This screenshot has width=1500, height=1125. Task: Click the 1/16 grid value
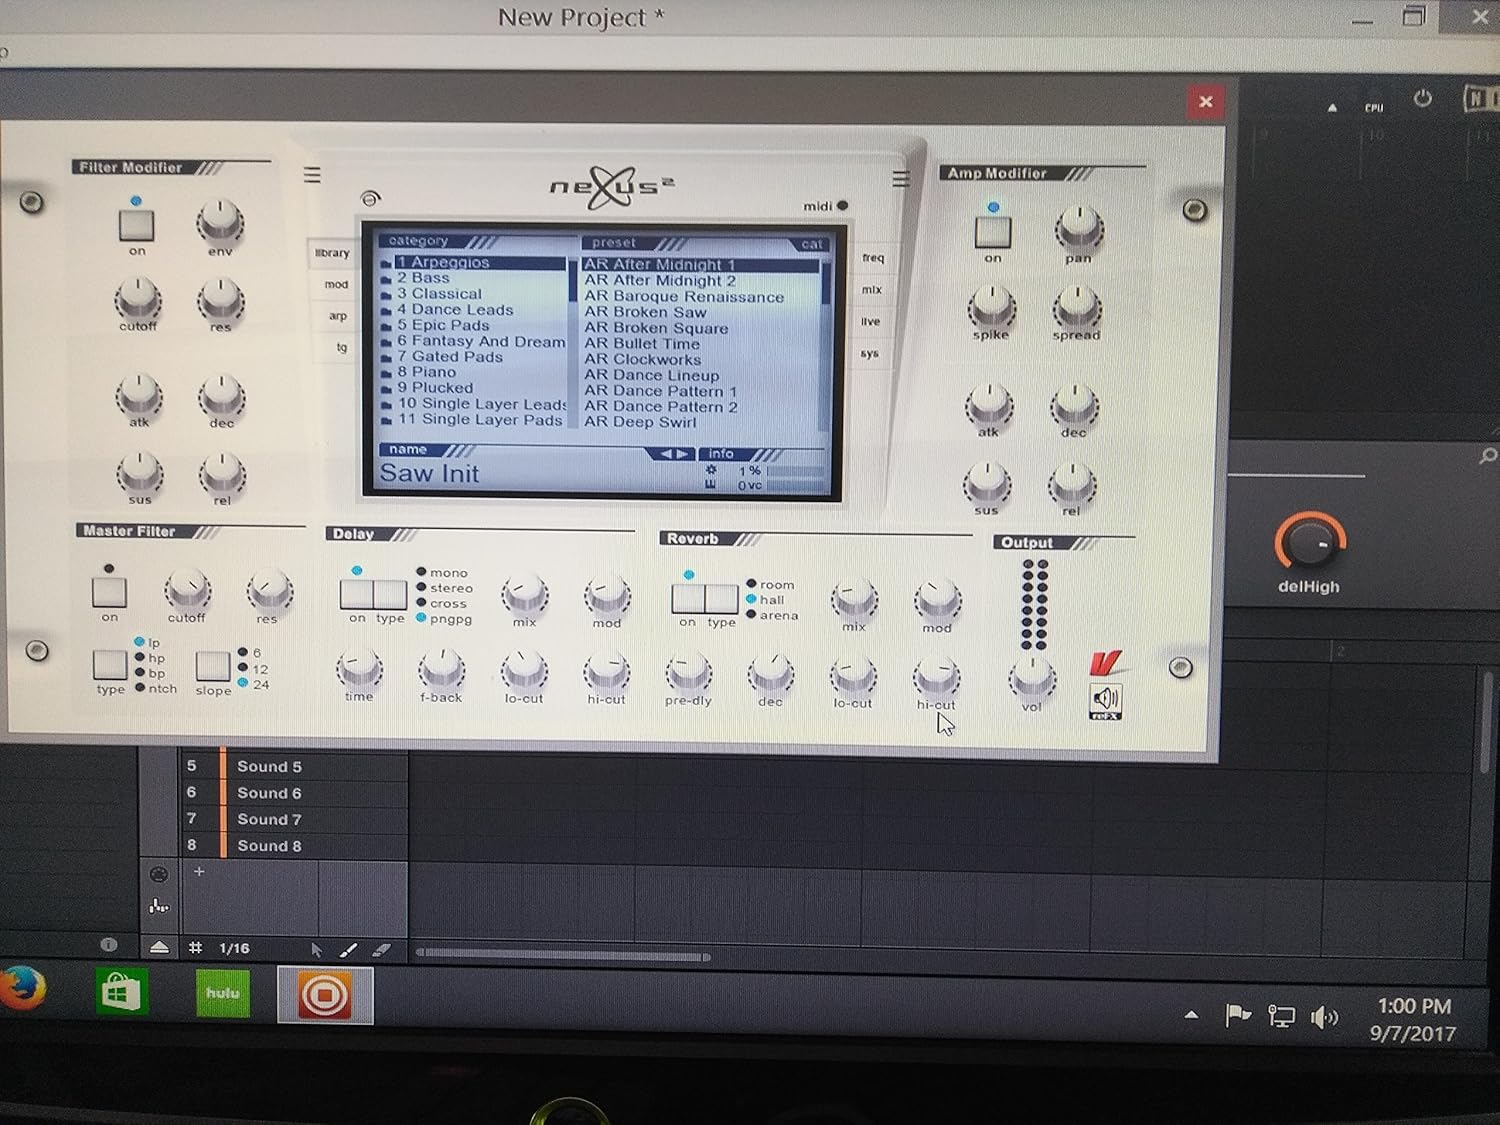click(234, 948)
